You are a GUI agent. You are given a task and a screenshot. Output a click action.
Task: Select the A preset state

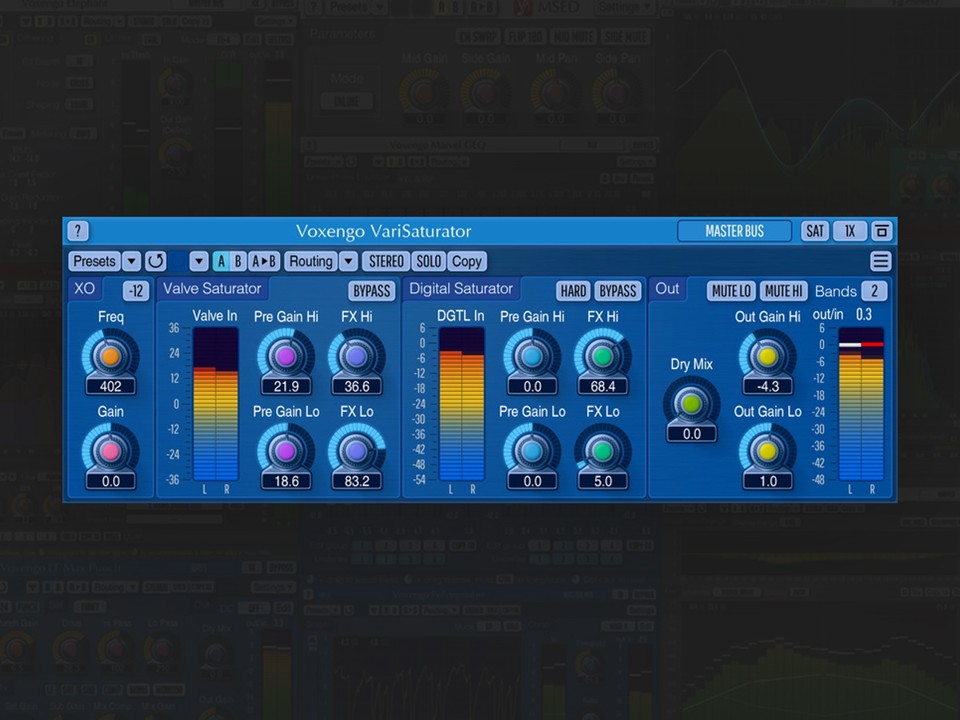coord(221,261)
